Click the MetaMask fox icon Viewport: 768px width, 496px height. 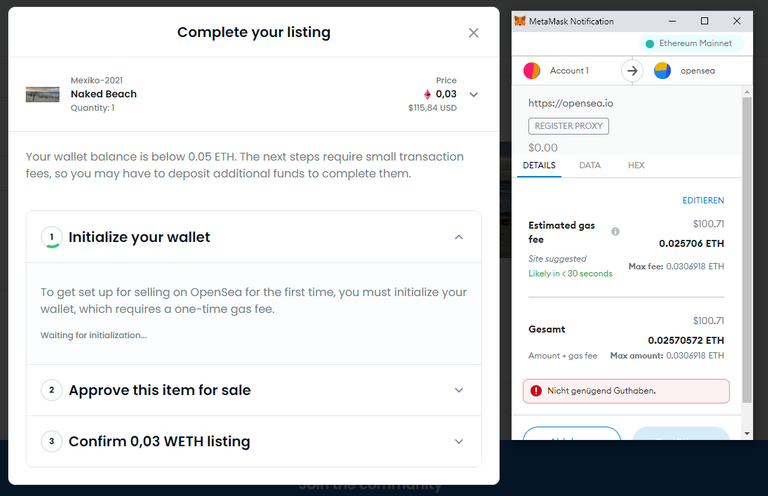[520, 21]
